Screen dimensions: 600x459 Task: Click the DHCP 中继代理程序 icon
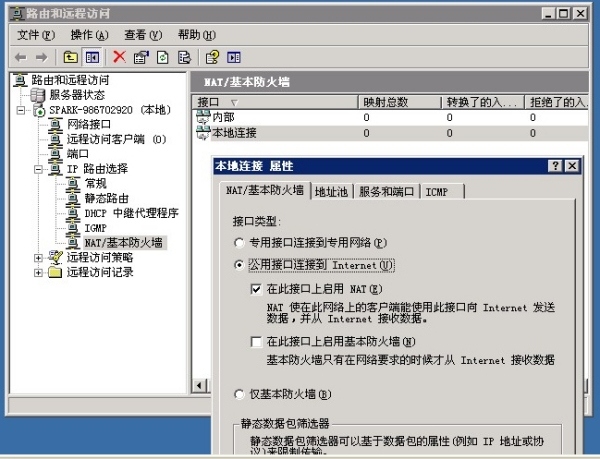tap(73, 213)
